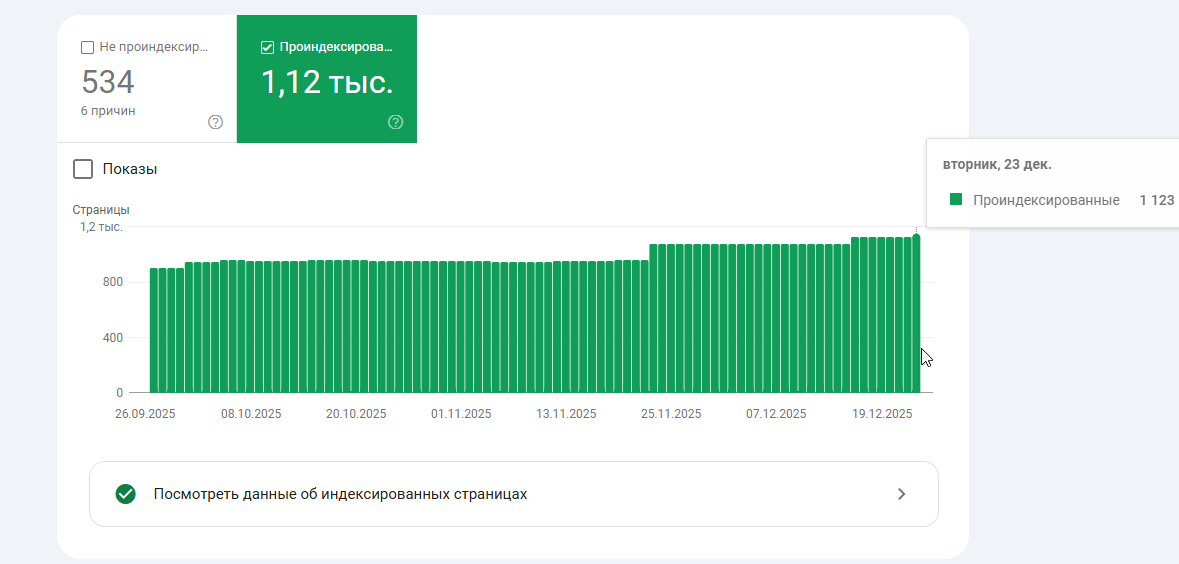The width and height of the screenshot is (1179, 564).
Task: Click the 08.10.2025 axis date label
Action: click(251, 414)
